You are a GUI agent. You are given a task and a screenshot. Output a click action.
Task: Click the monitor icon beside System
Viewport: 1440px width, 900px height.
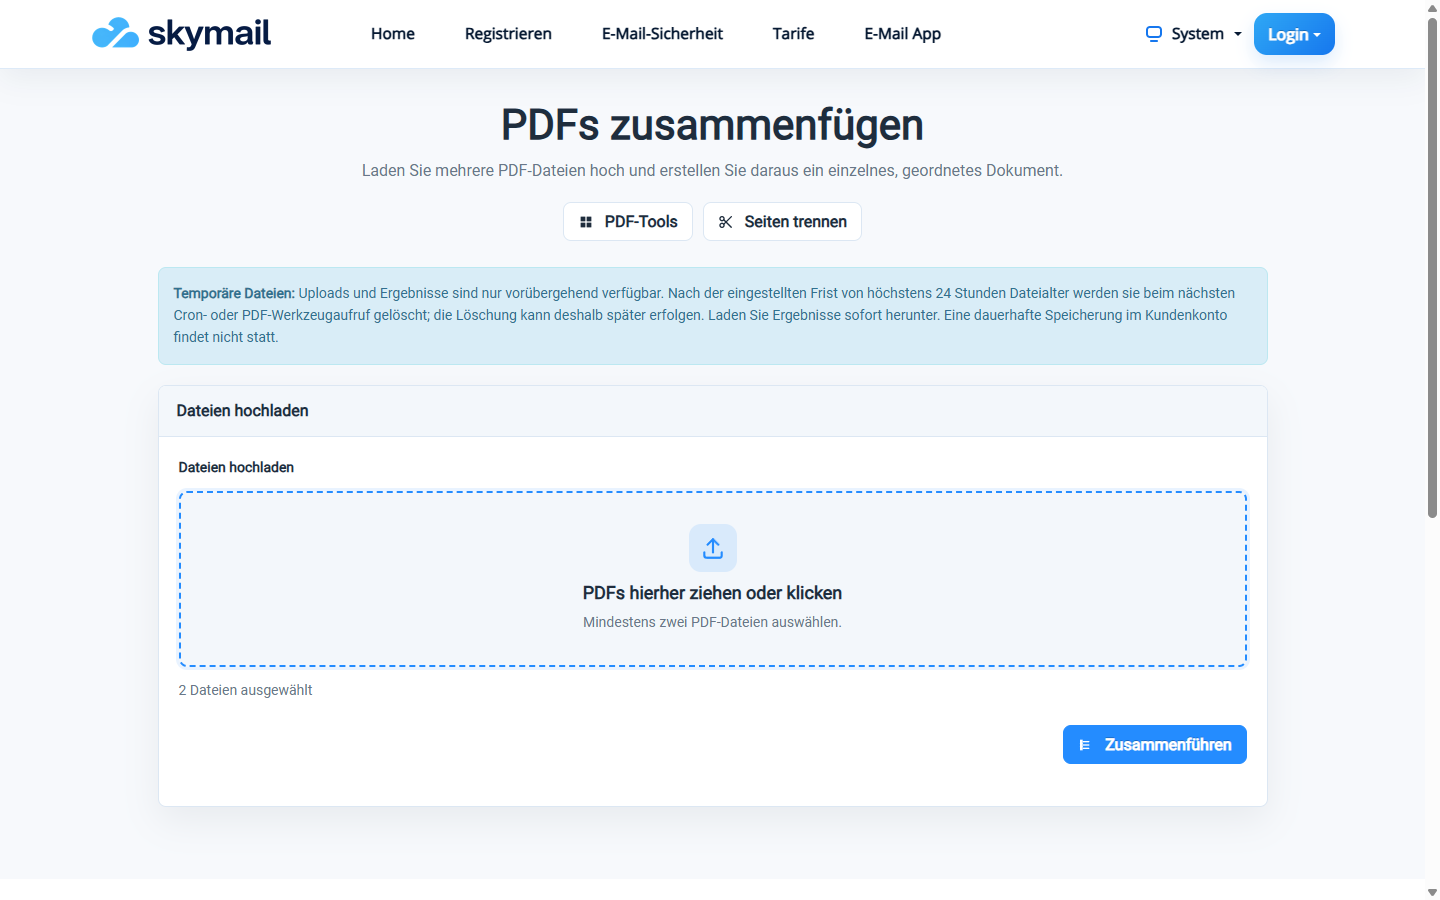click(1154, 34)
